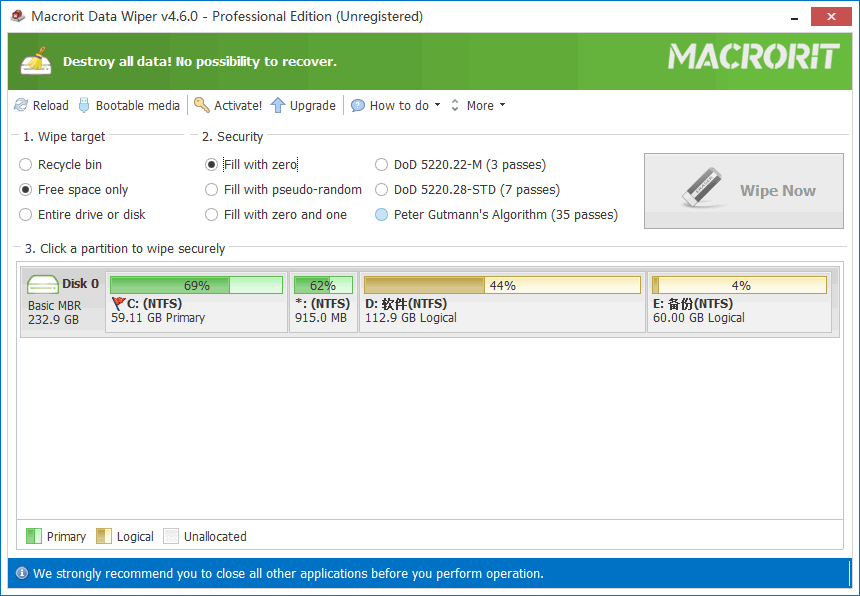This screenshot has width=860, height=596.
Task: Click the Primary legend color swatch
Action: pyautogui.click(x=34, y=536)
